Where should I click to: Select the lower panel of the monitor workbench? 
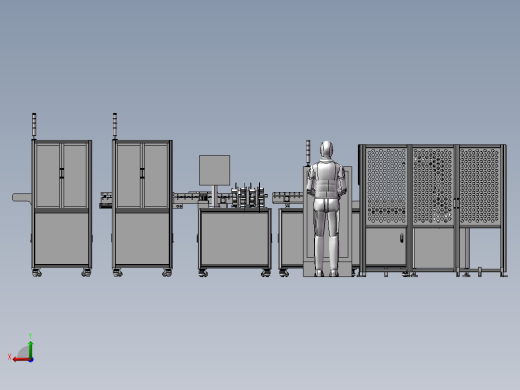click(x=235, y=238)
